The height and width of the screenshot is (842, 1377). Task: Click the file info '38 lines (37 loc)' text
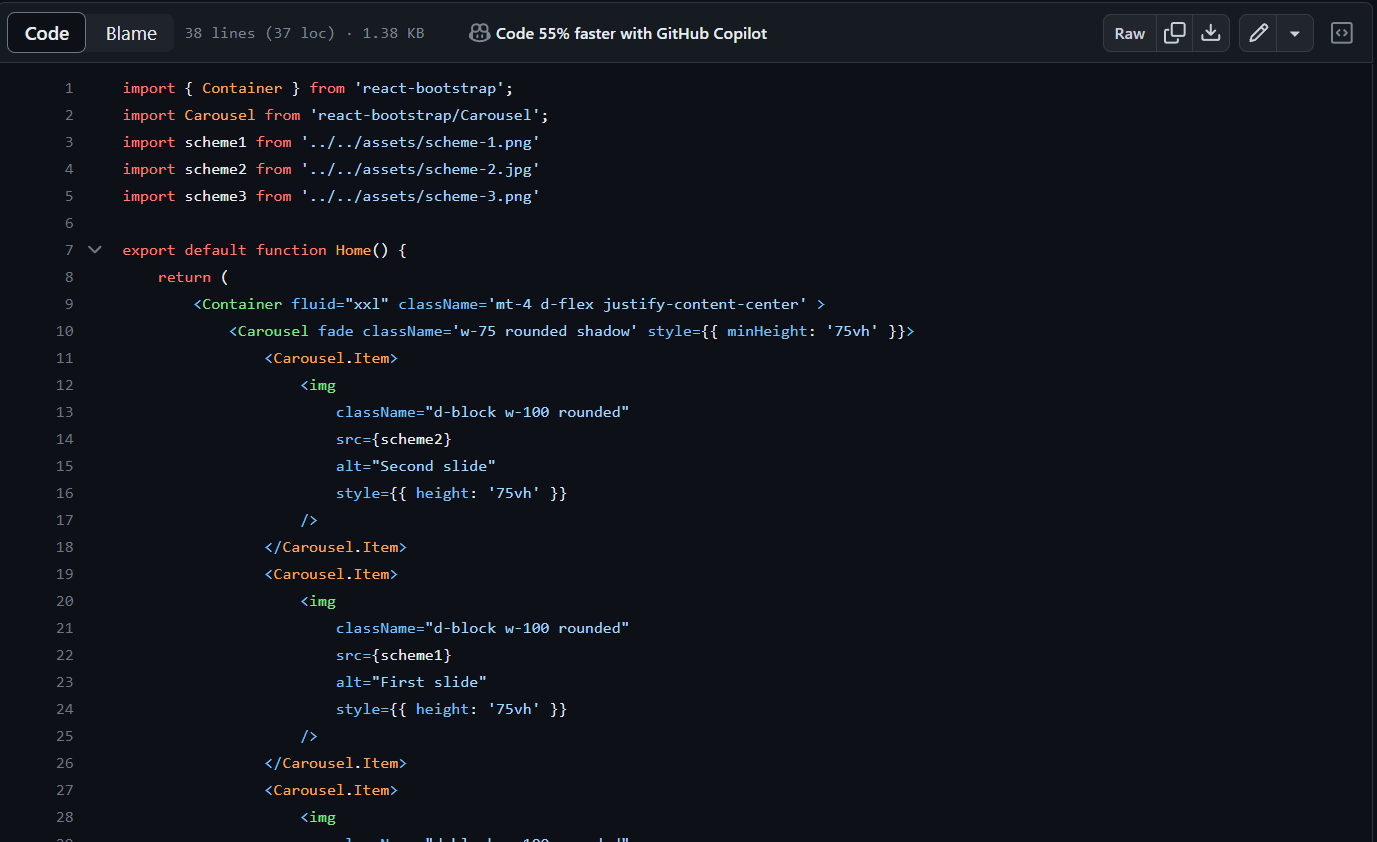[260, 33]
